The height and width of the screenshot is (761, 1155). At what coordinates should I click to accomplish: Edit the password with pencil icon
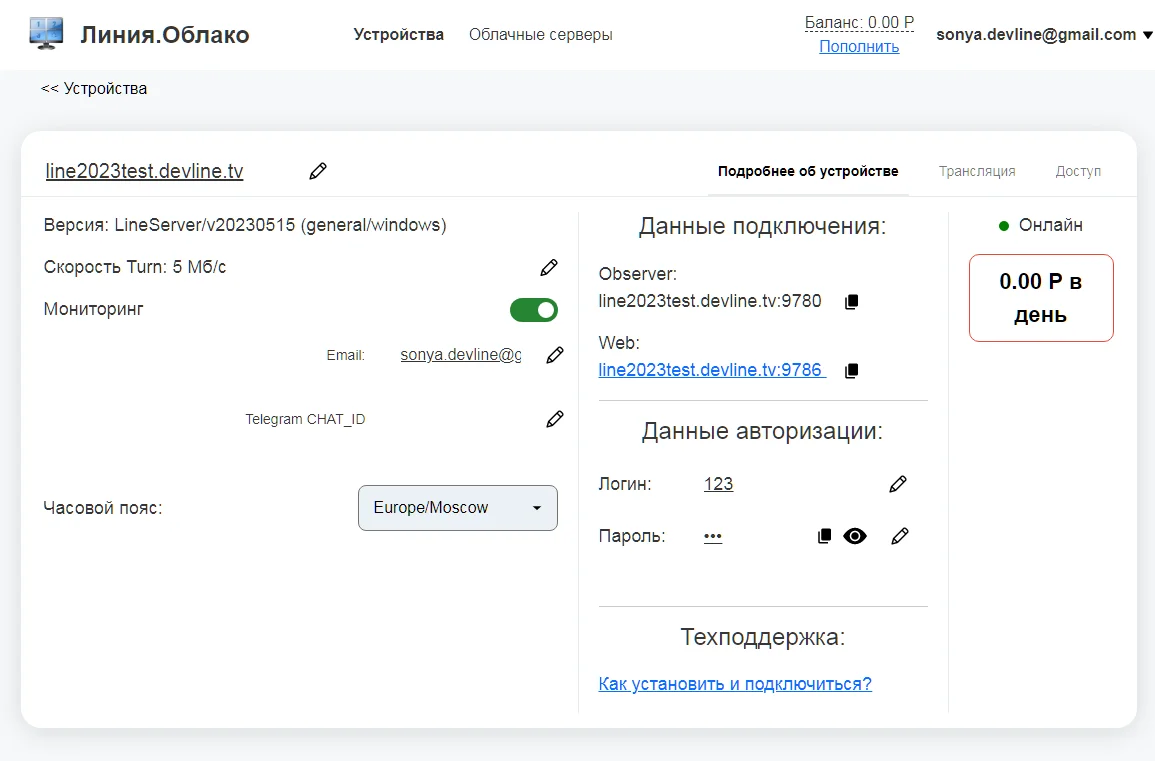[900, 536]
